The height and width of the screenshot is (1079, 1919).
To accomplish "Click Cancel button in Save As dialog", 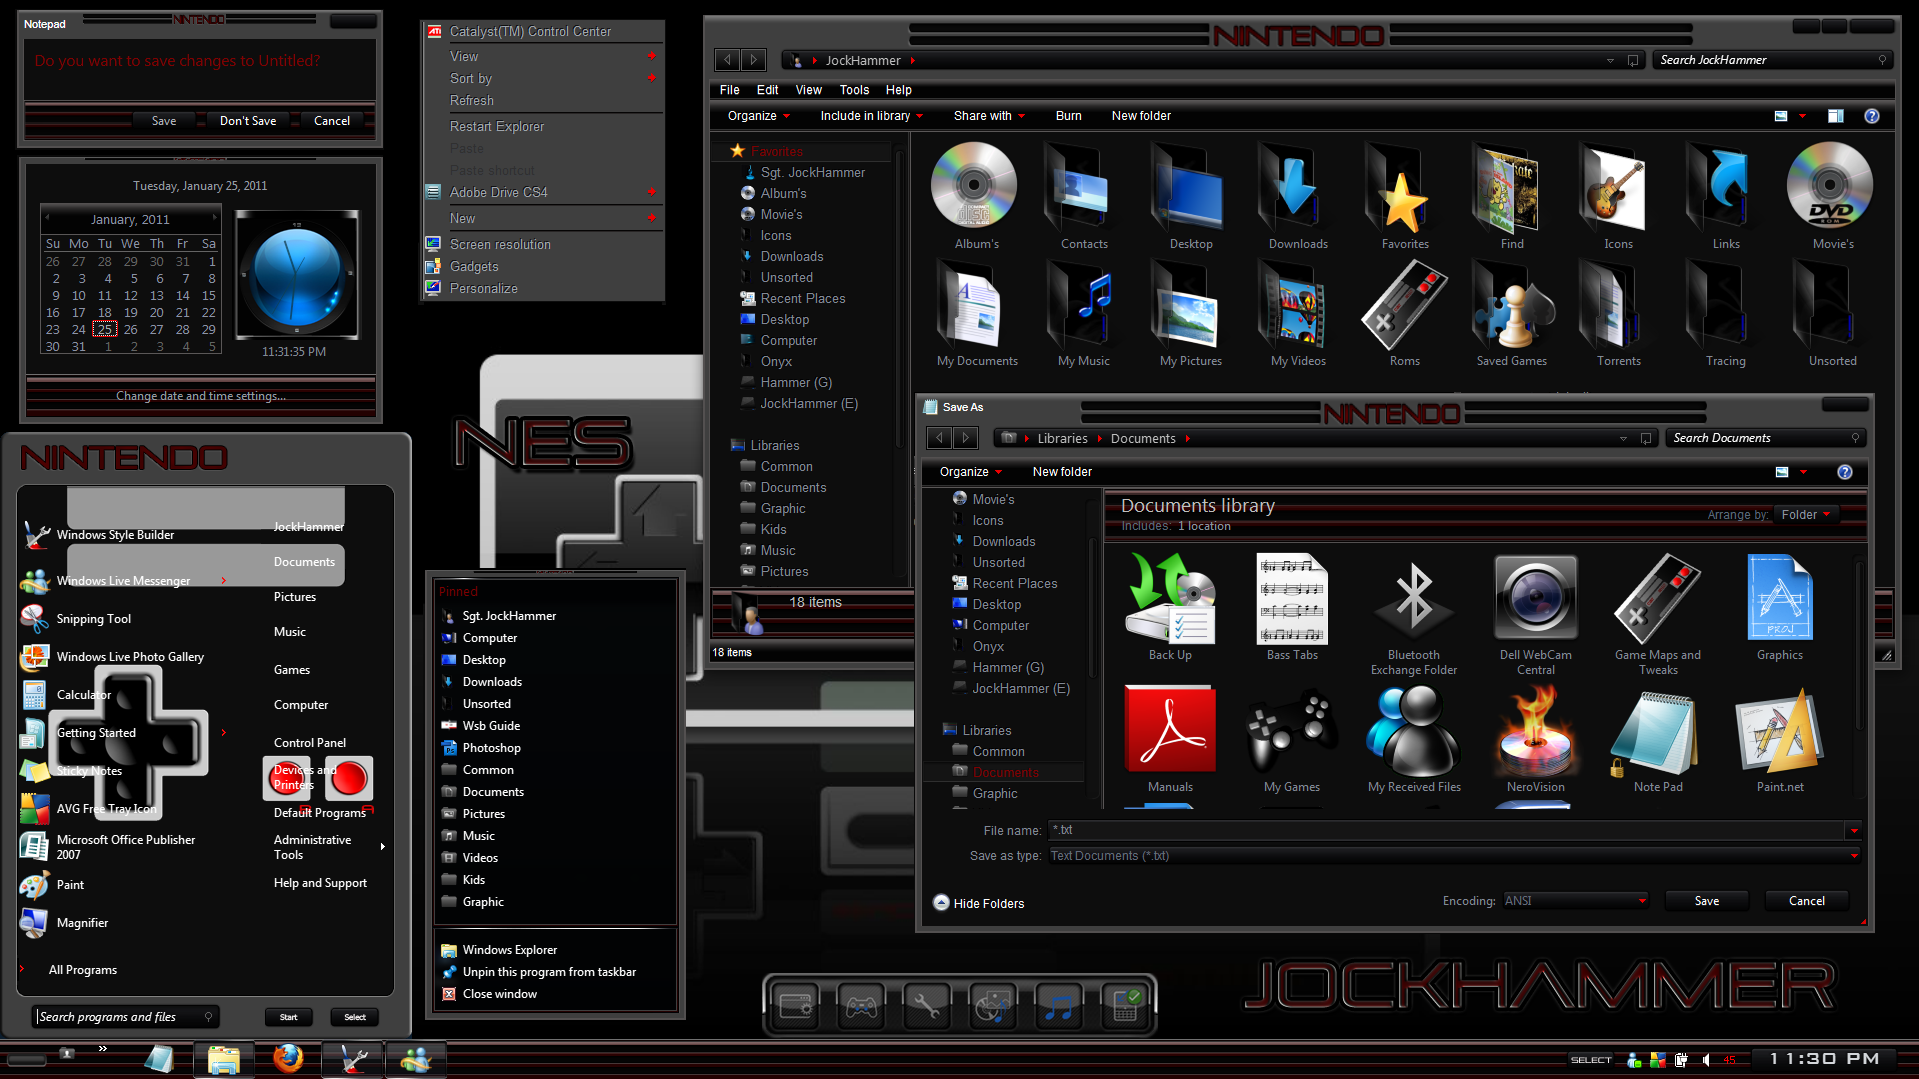I will pos(1806,901).
